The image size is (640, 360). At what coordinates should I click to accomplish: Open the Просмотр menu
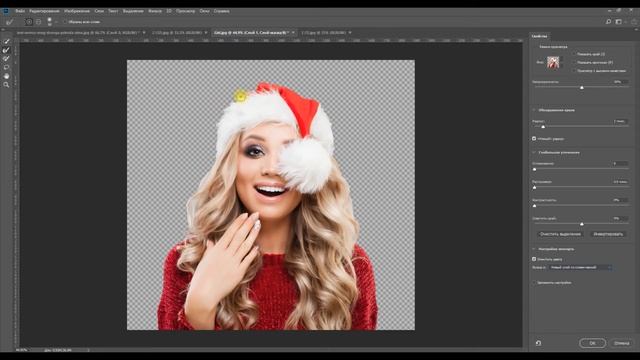[x=185, y=11]
